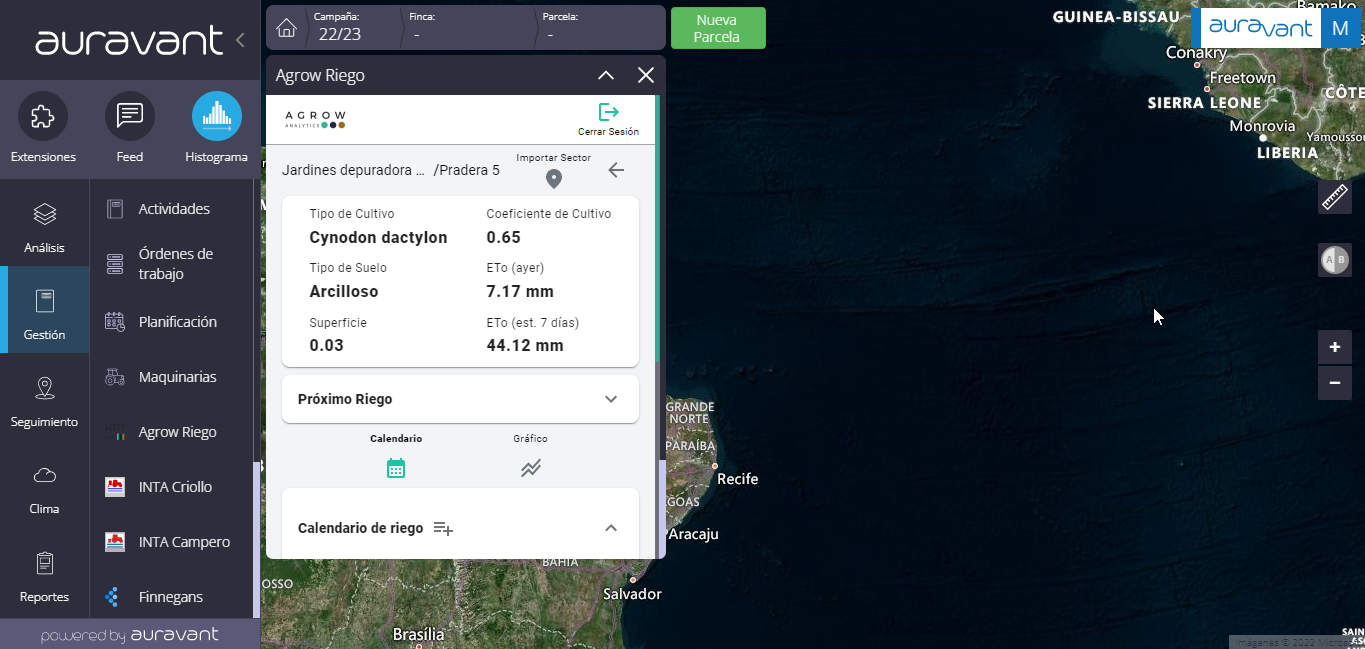Click the home icon in campaign bar
The image size is (1365, 649).
click(286, 28)
